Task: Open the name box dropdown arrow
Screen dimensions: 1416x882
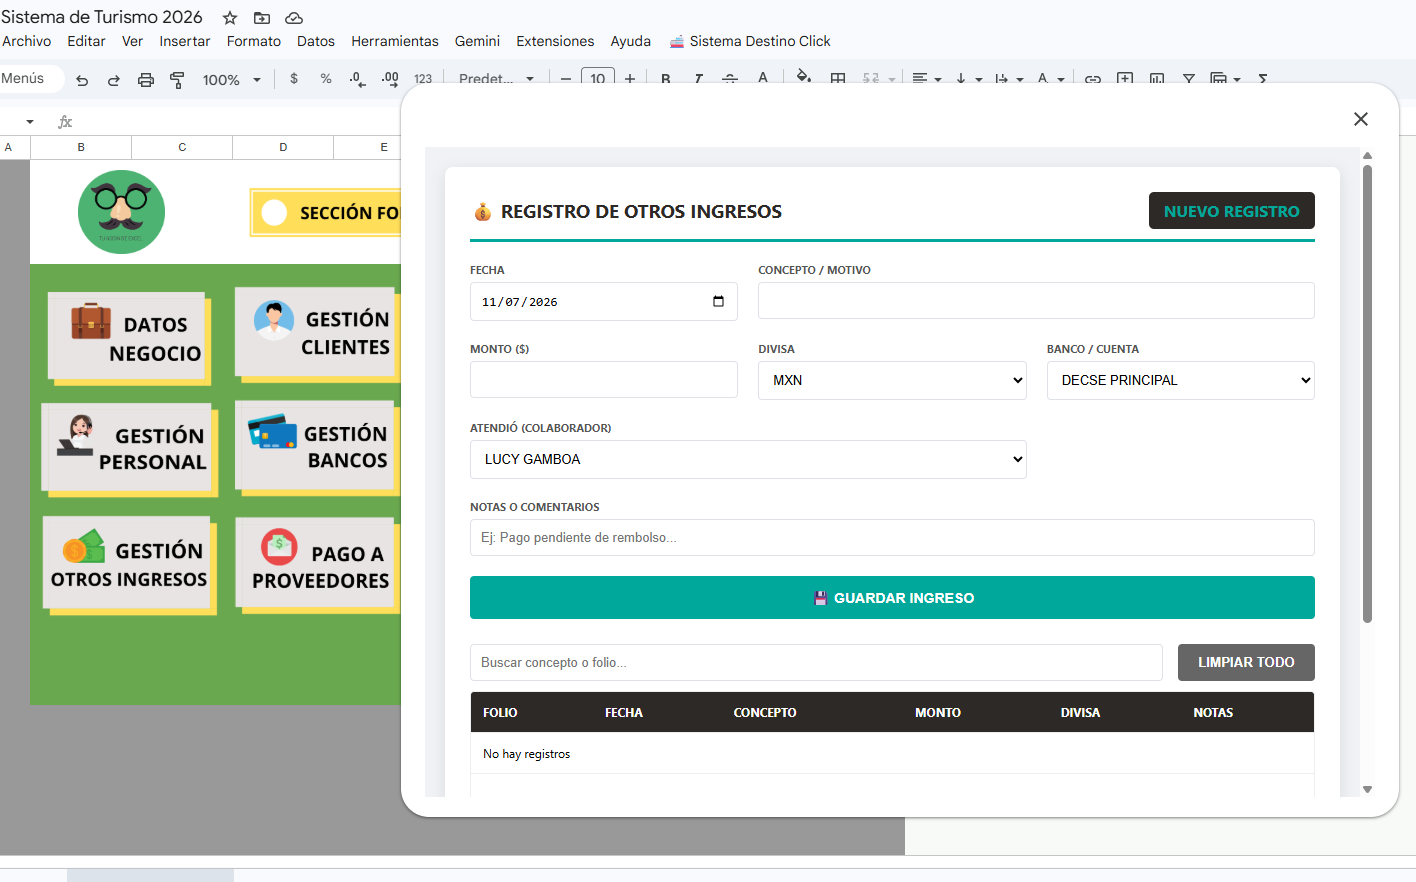Action: point(30,122)
